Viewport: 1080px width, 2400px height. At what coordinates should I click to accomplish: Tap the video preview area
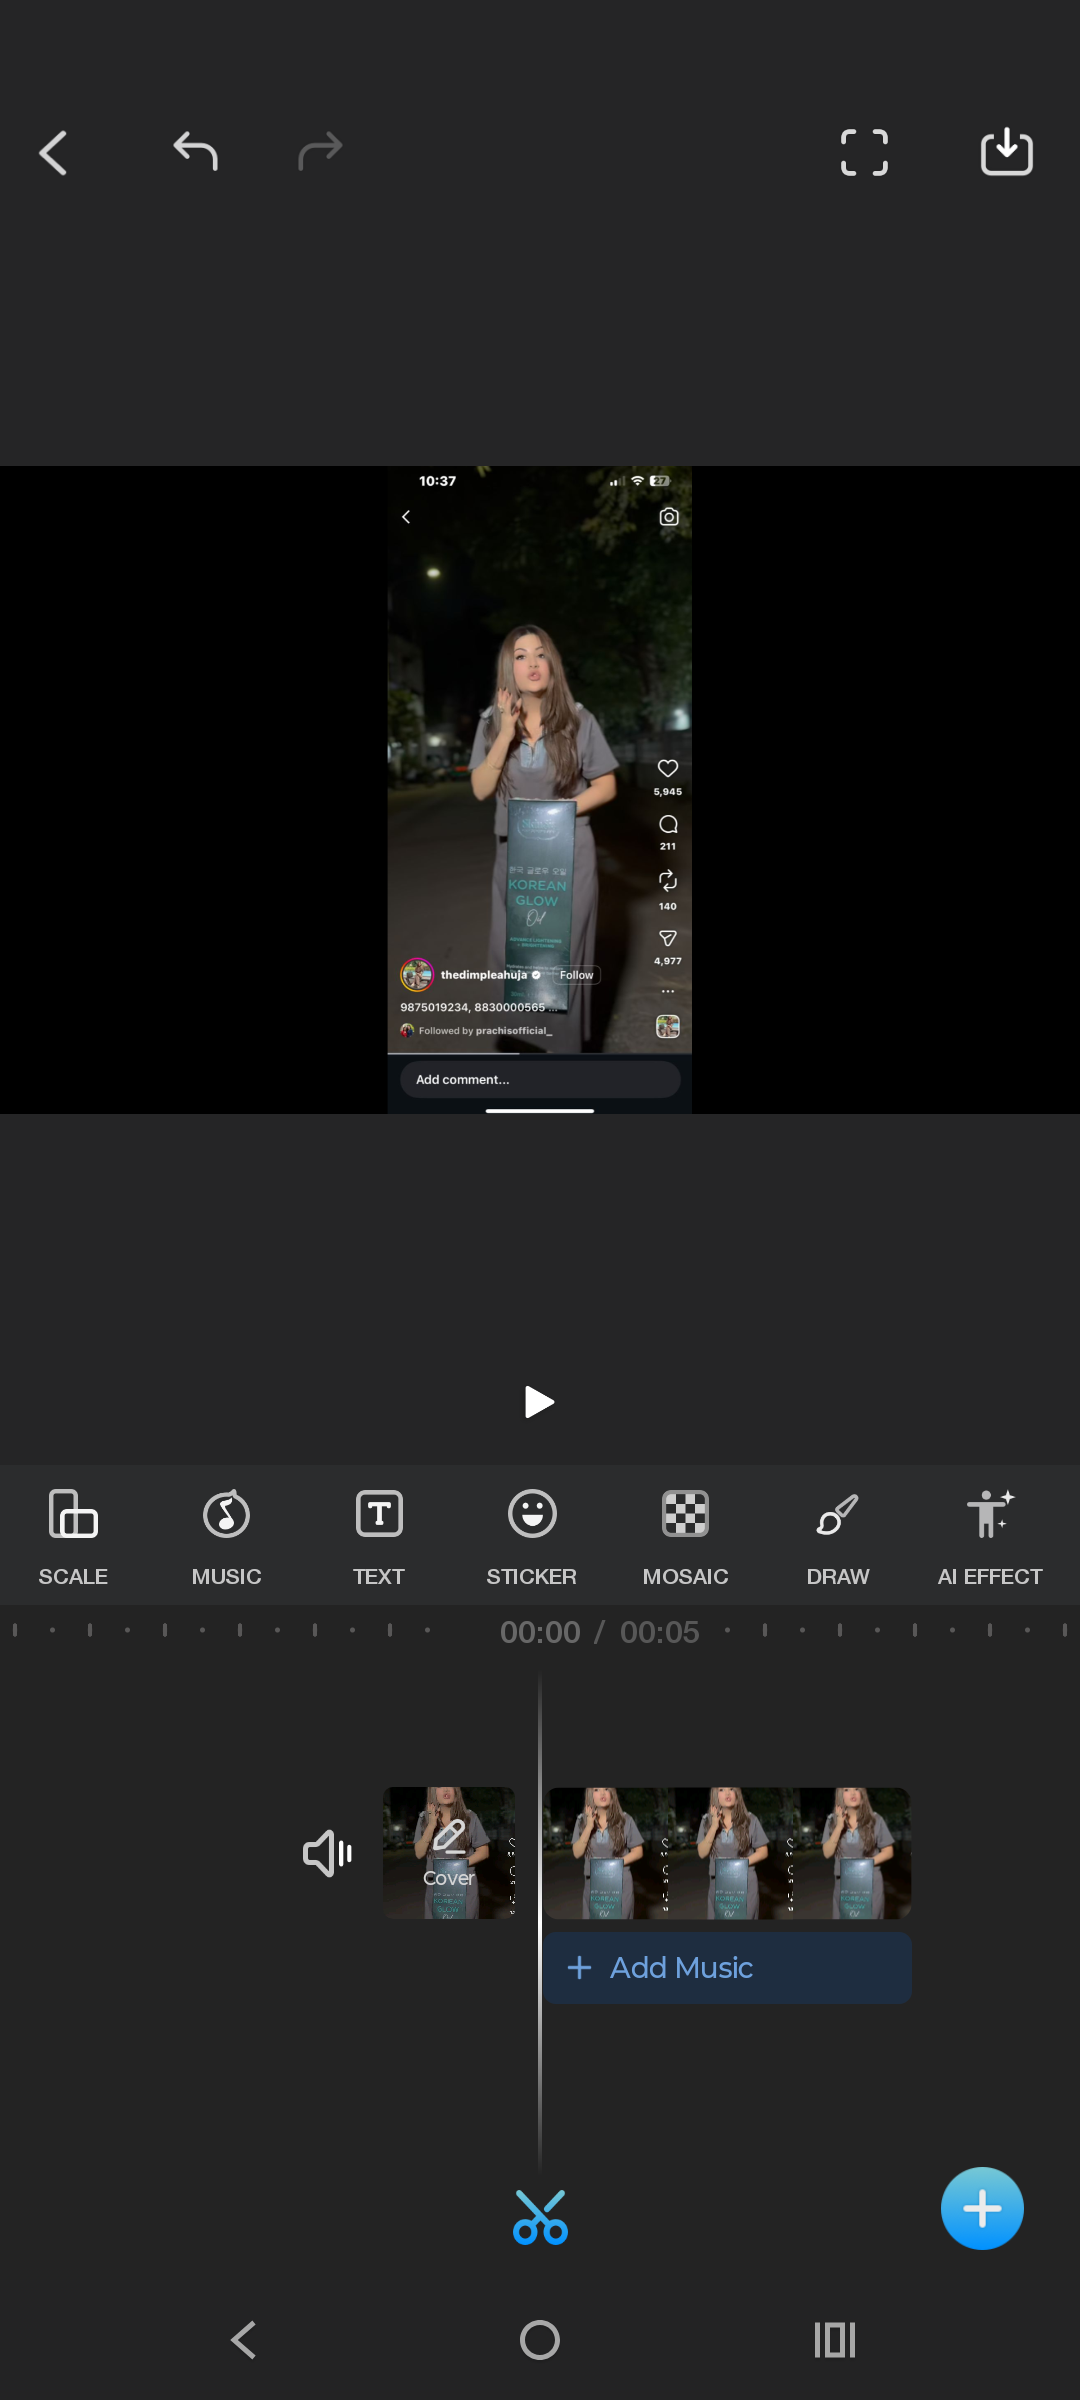(x=540, y=790)
